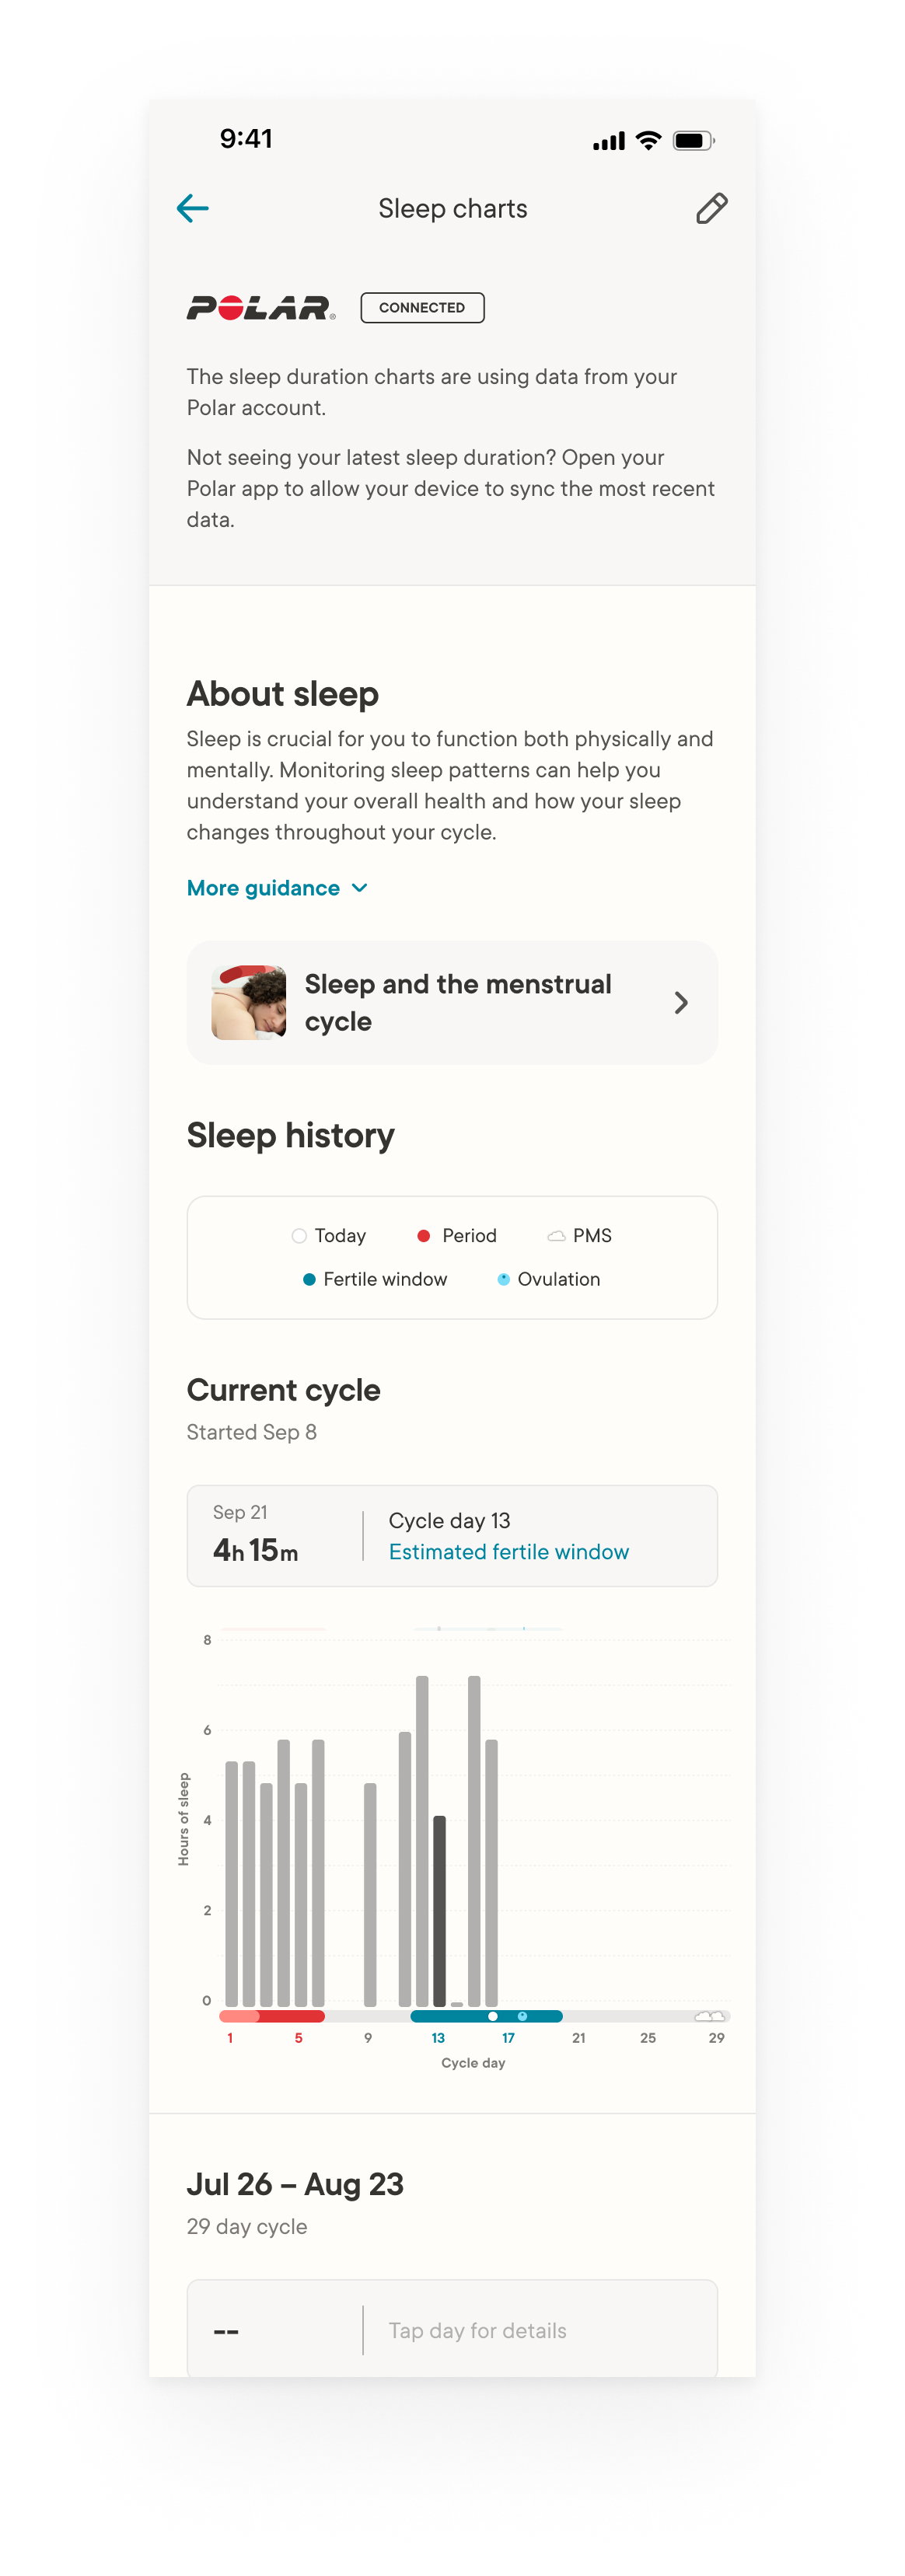Tap the pencil edit icon
This screenshot has width=905, height=2576.
(711, 208)
